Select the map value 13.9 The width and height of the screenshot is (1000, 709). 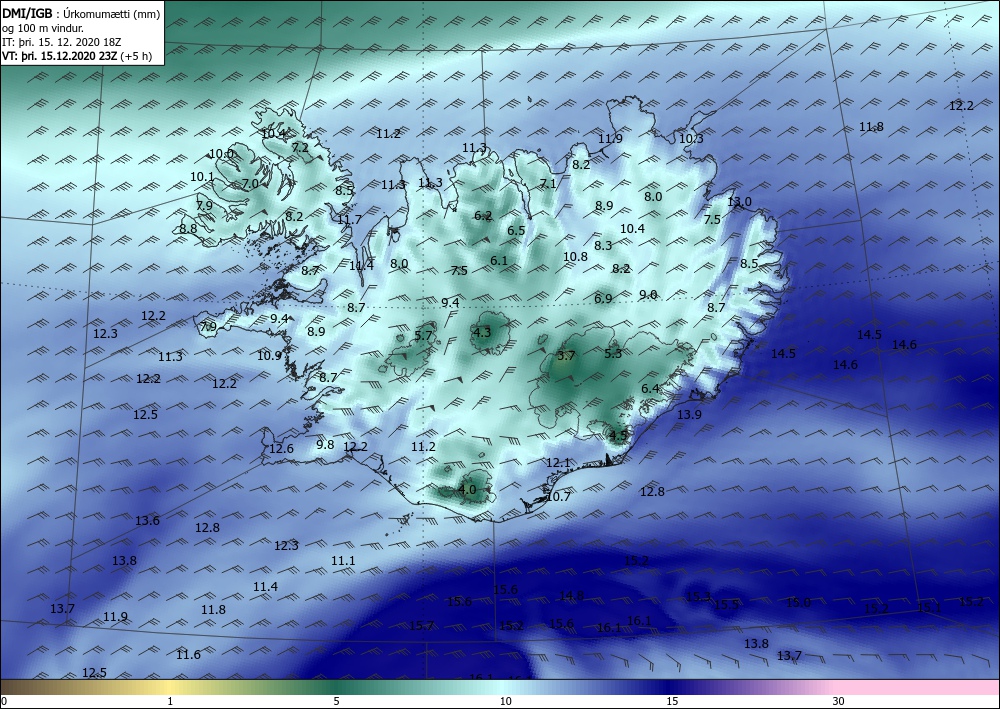pos(689,414)
